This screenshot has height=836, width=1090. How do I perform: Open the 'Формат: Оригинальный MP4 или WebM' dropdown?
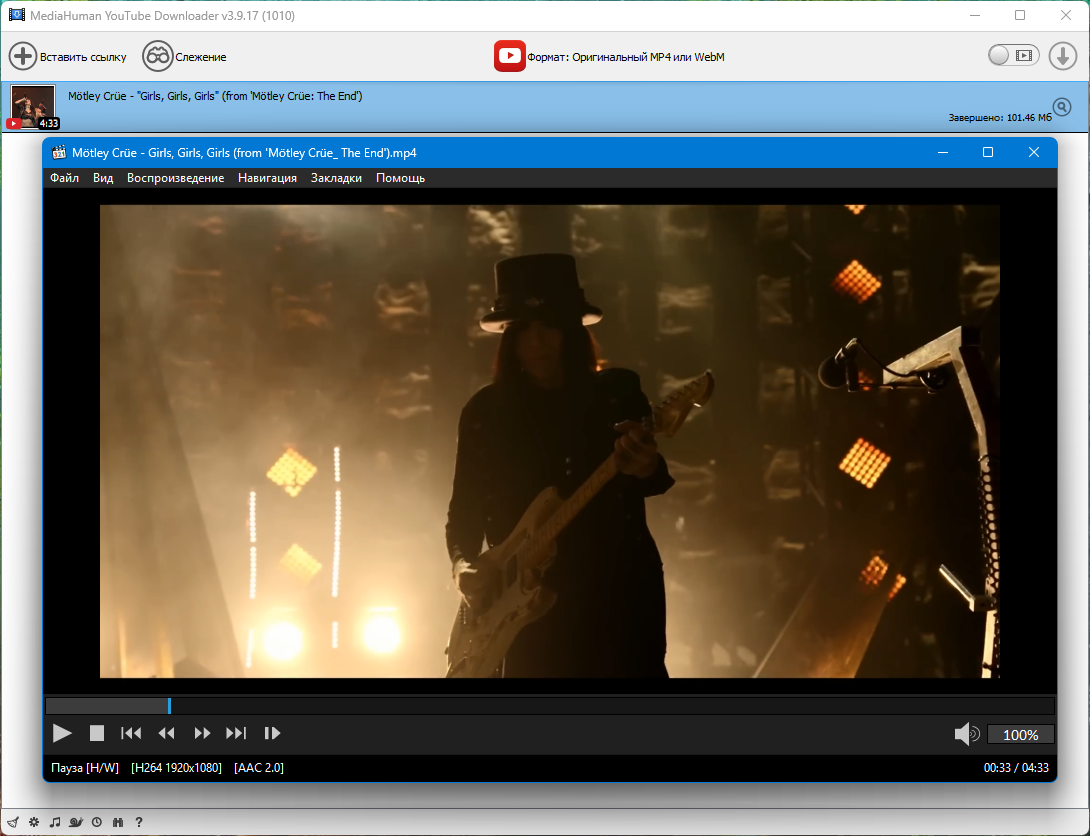pyautogui.click(x=609, y=57)
